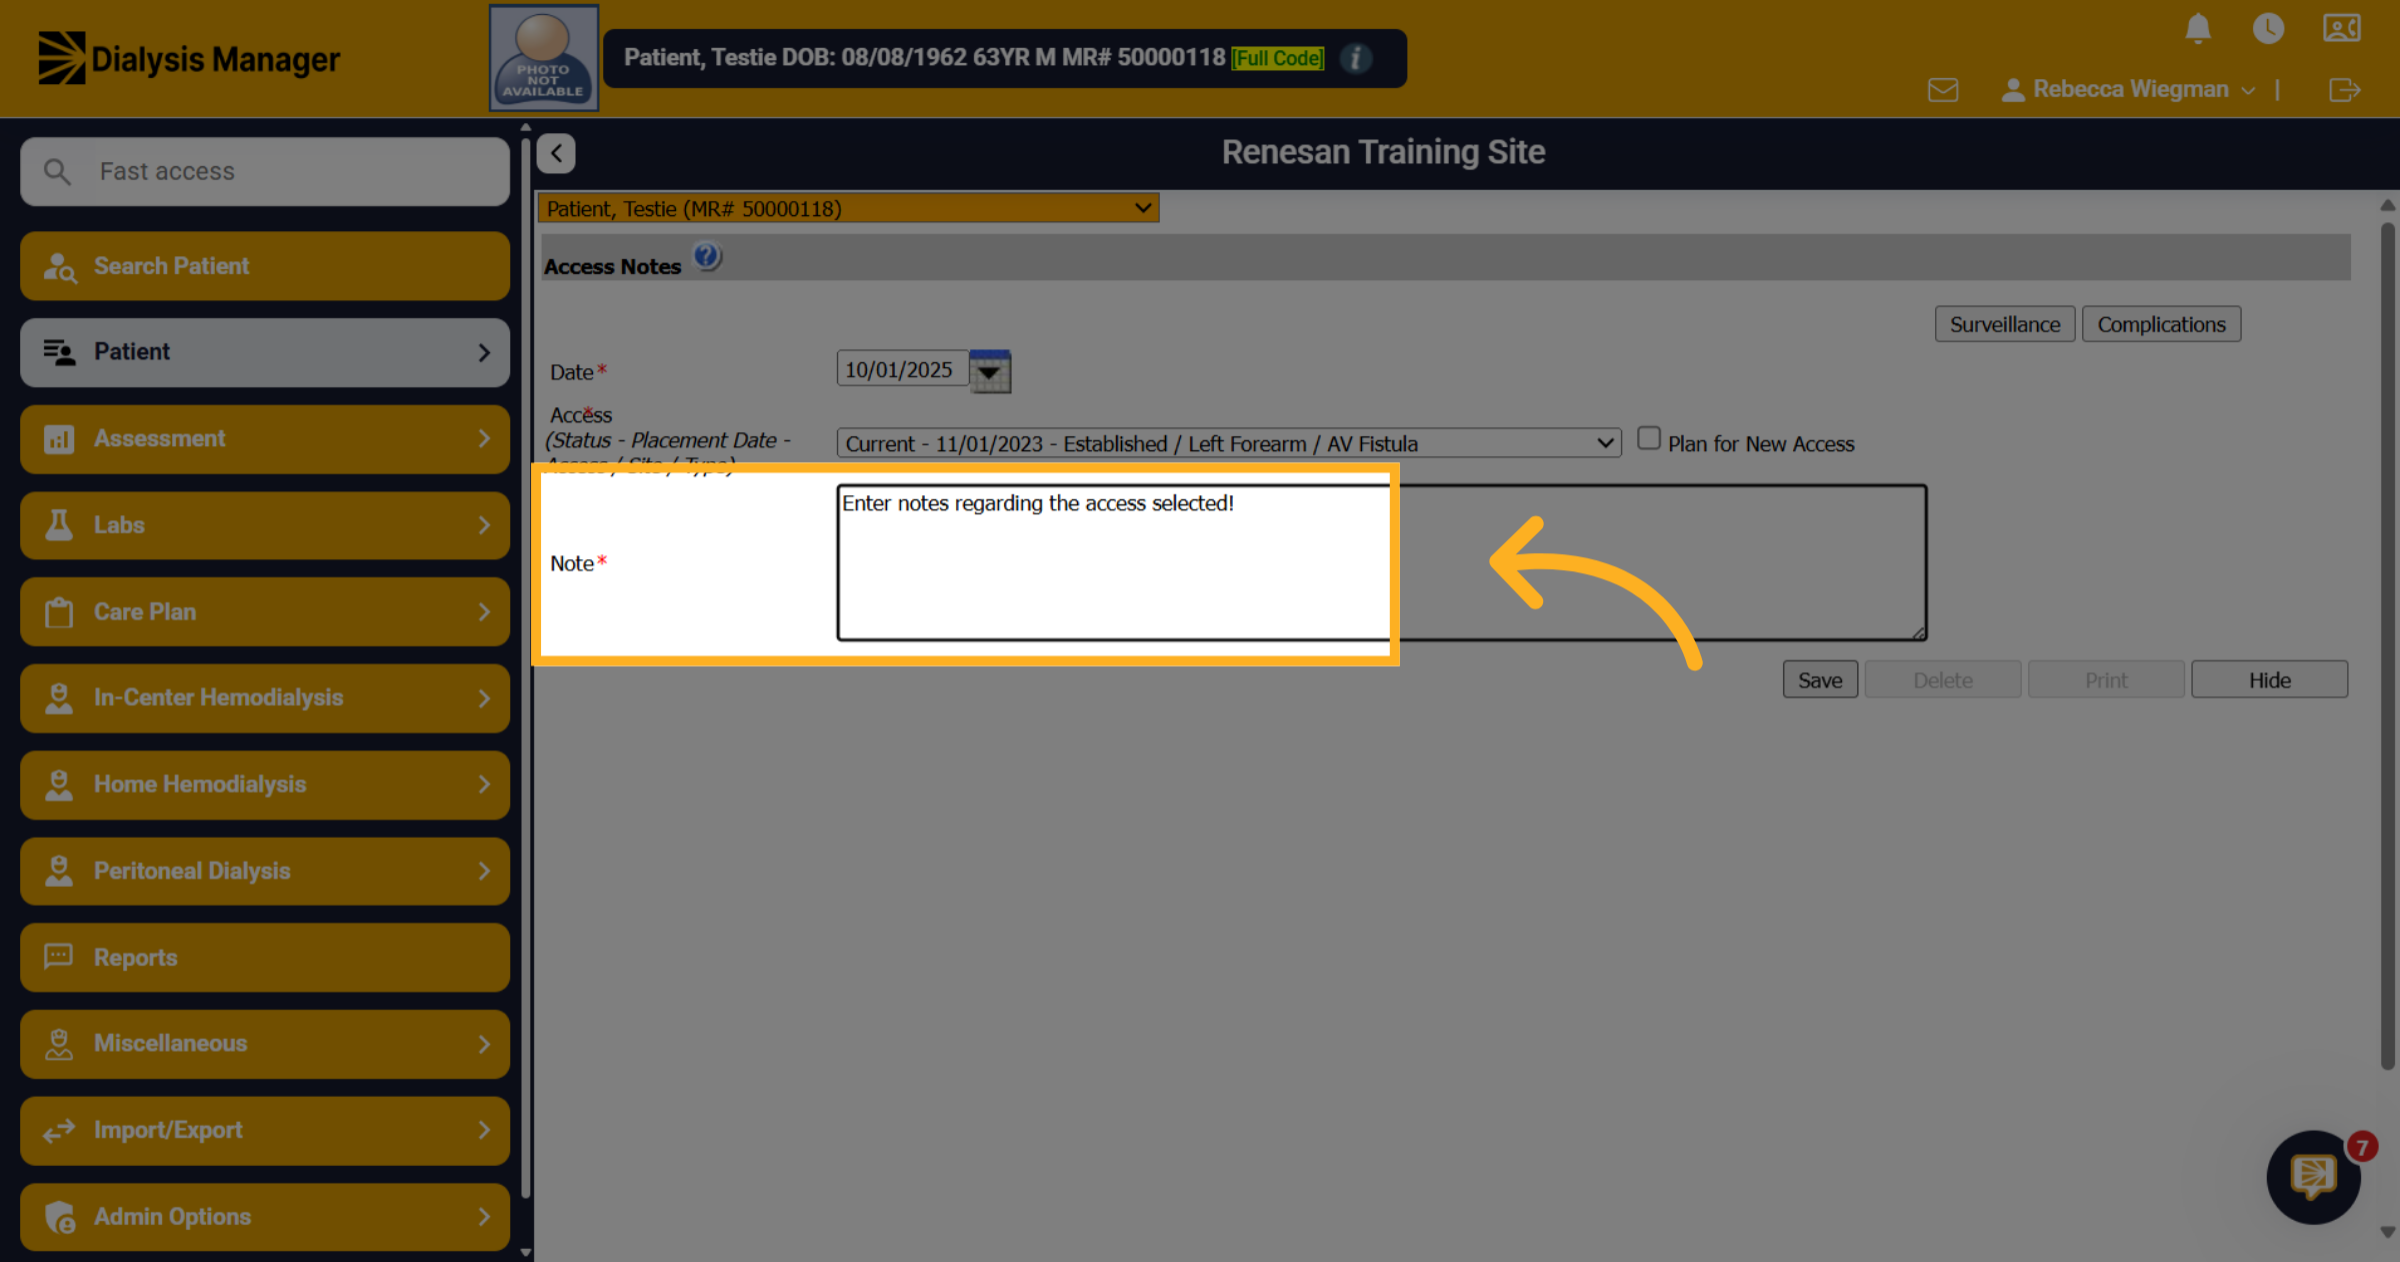The width and height of the screenshot is (2400, 1262).
Task: Expand the Rebecca Wiegman user menu
Action: point(2129,89)
